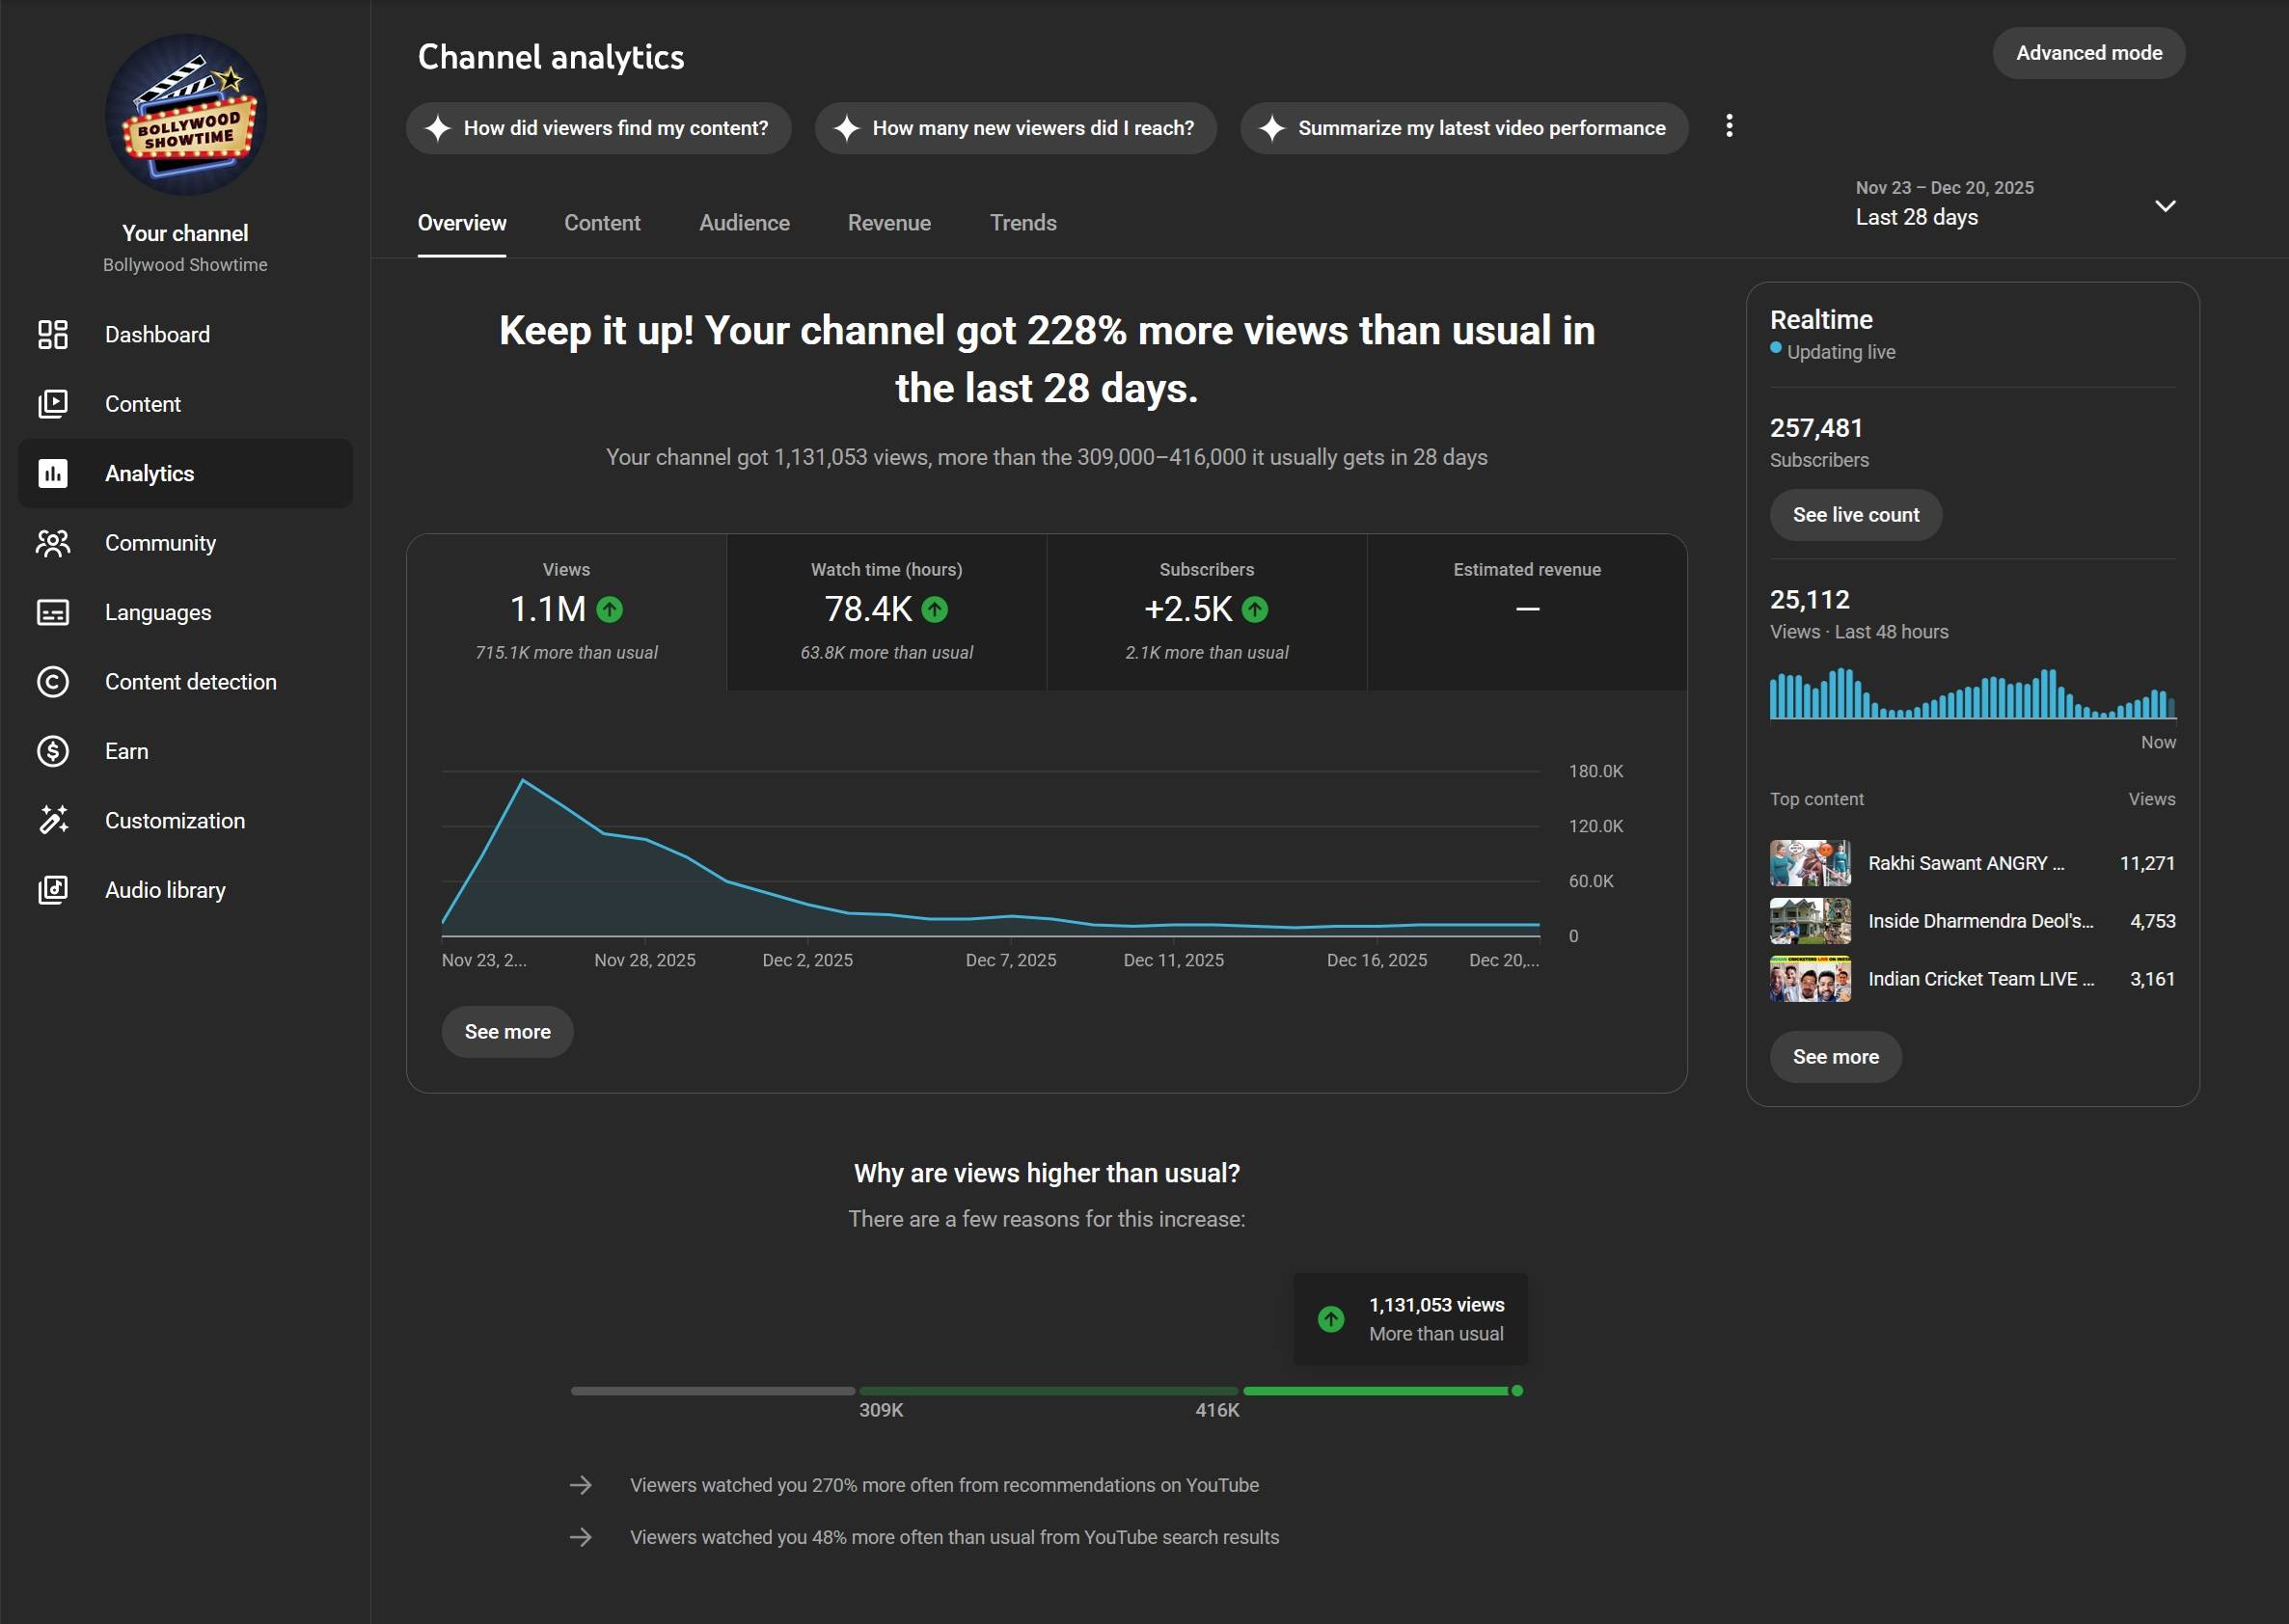The height and width of the screenshot is (1624, 2289).
Task: Switch to the Revenue tab
Action: 889,223
